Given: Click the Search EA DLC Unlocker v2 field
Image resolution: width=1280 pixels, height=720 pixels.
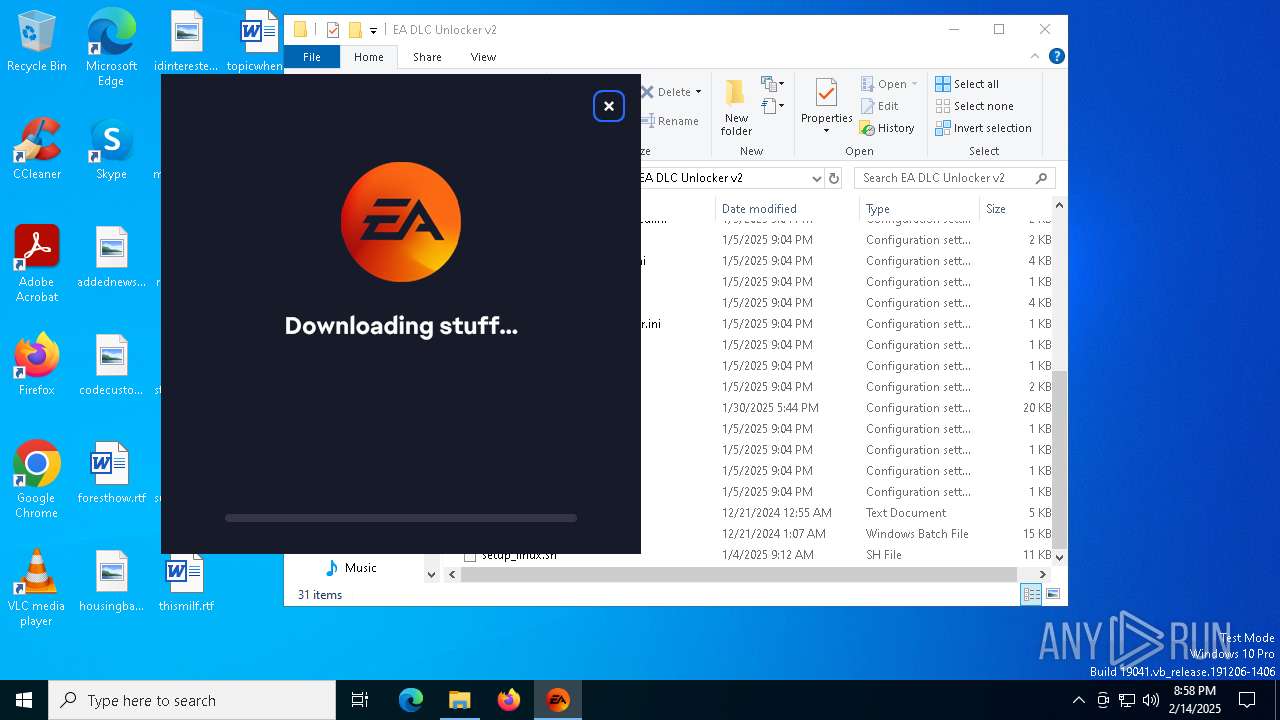Looking at the screenshot, I should click(954, 178).
